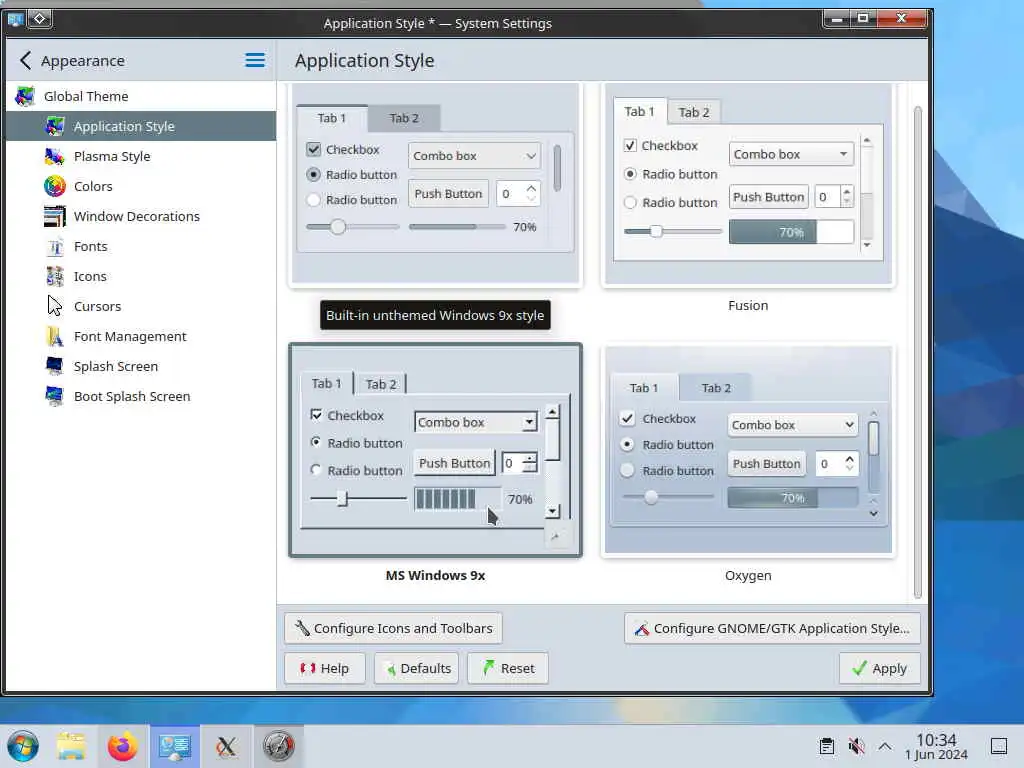
Task: Open the hamburger menu beside Appearance
Action: (255, 60)
